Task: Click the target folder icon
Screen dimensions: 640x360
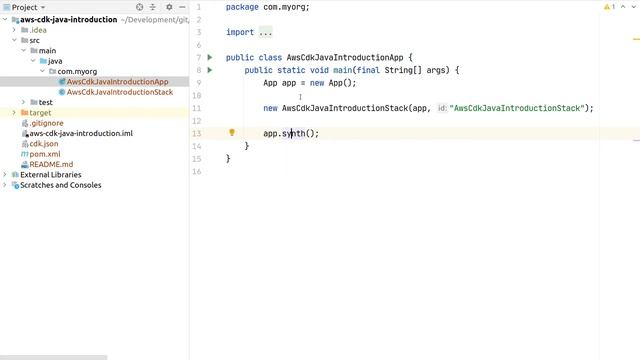Action: pos(24,112)
